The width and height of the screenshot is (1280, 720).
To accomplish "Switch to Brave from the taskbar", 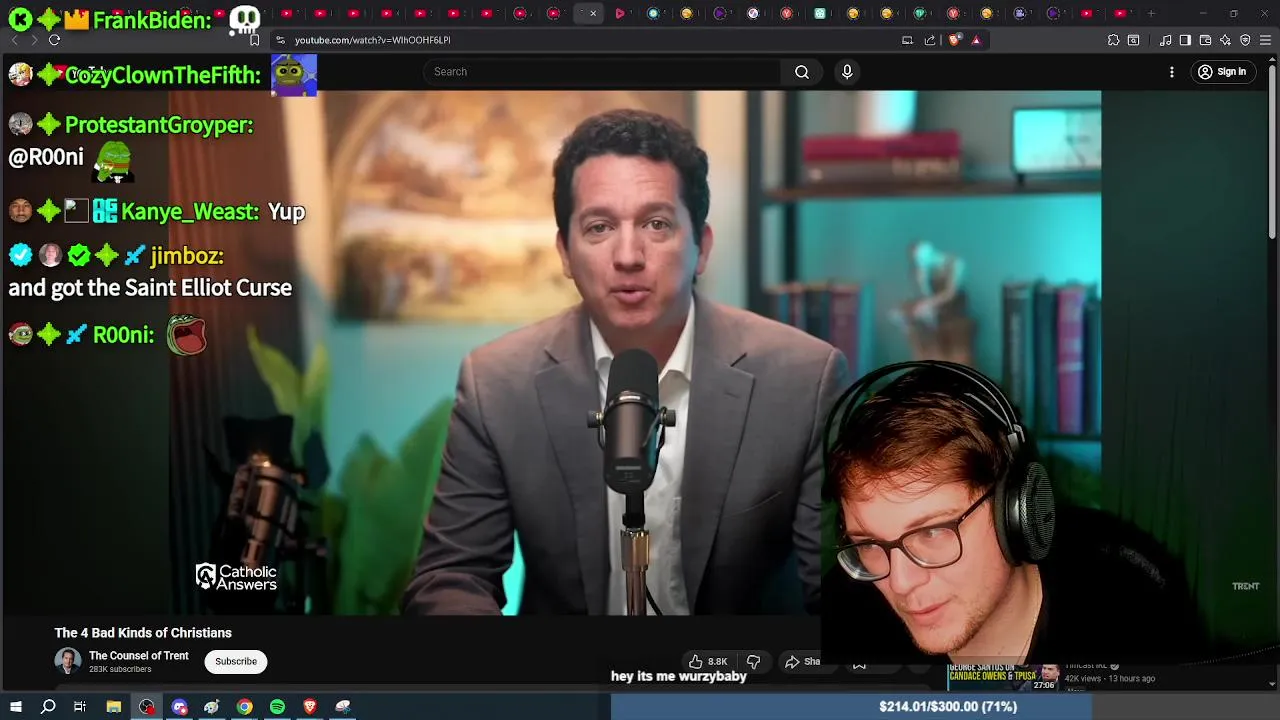I will click(309, 707).
